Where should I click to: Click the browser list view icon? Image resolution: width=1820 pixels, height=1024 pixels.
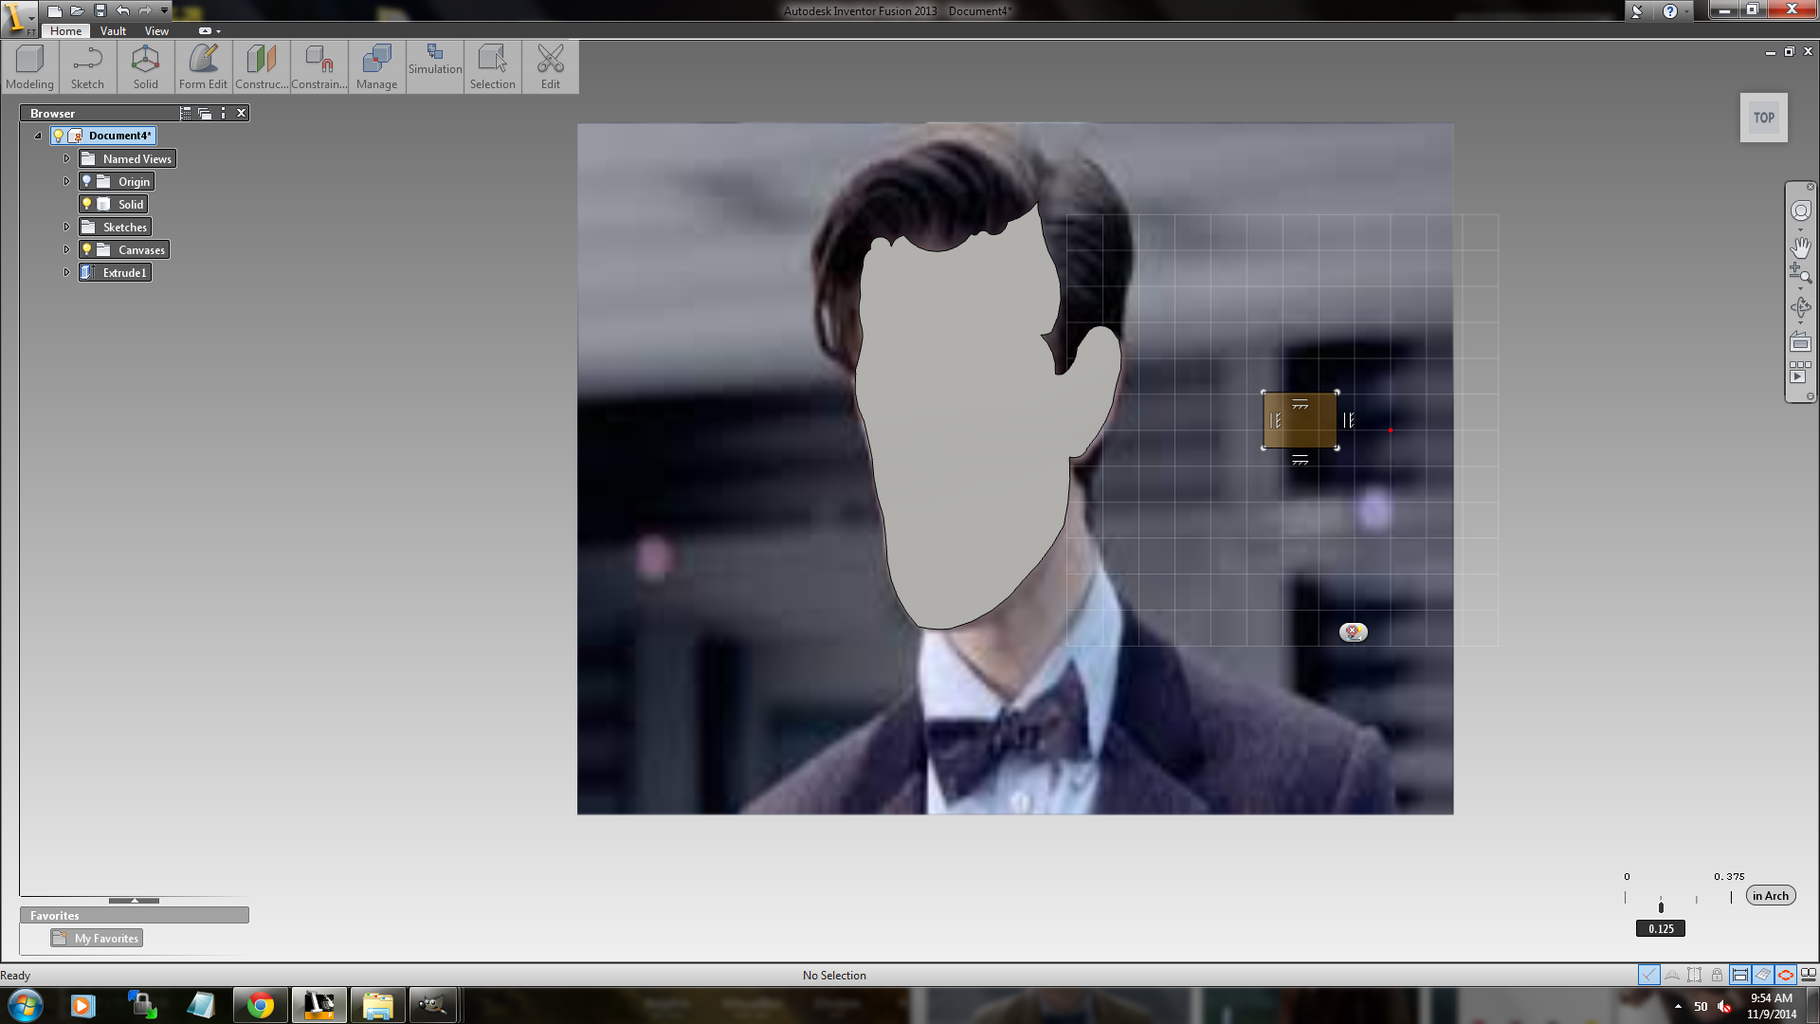[185, 113]
